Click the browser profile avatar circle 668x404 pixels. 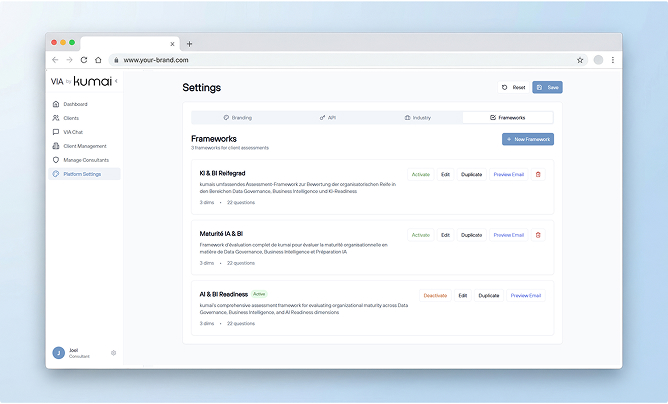599,60
